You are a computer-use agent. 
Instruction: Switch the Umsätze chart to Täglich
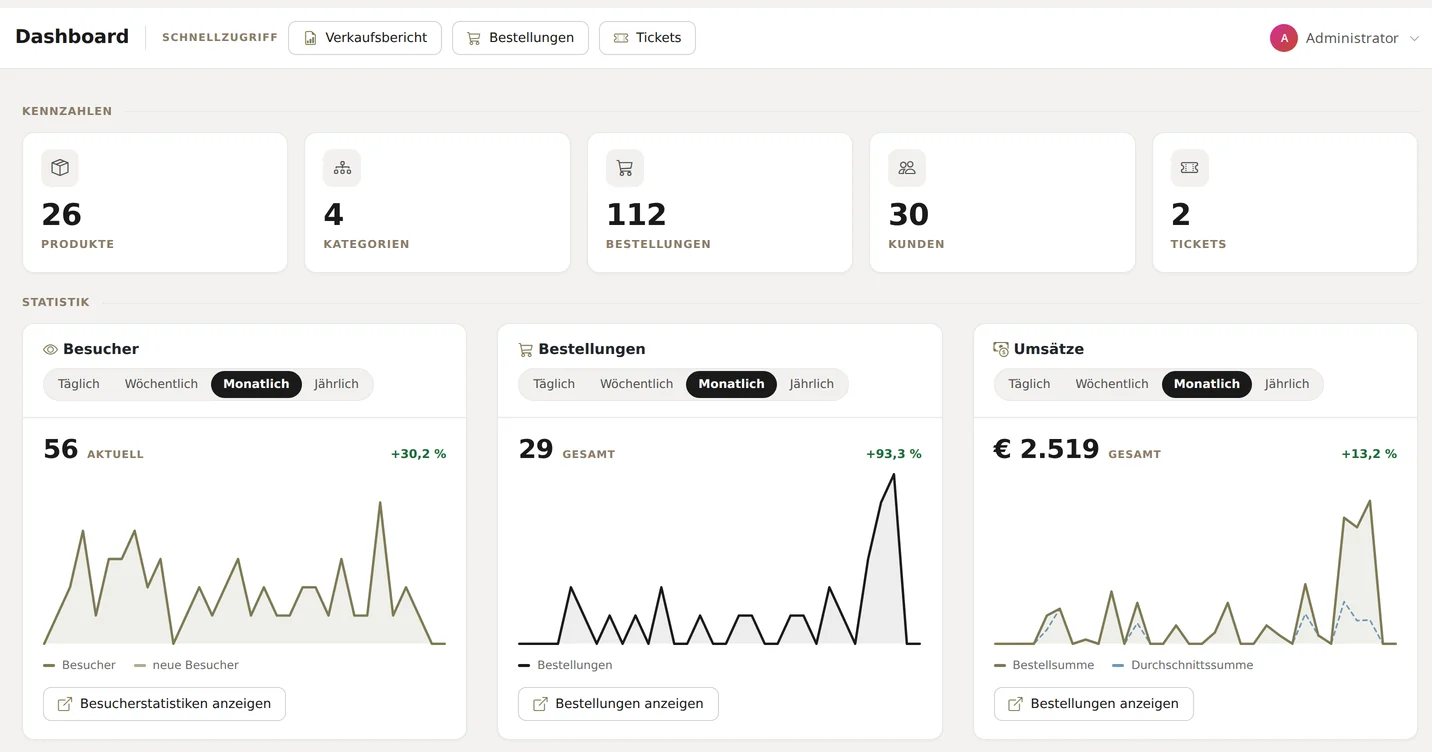point(1029,384)
